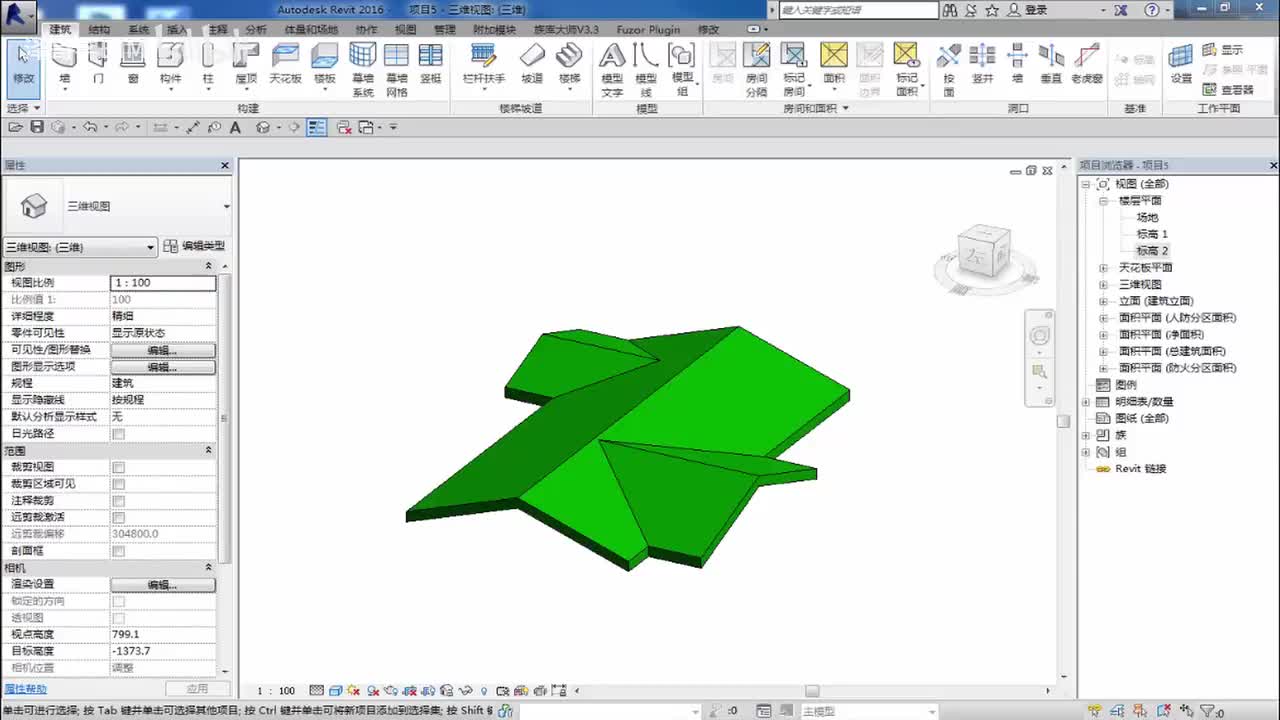Collapse the 视图 (全部) tree node

1086,184
